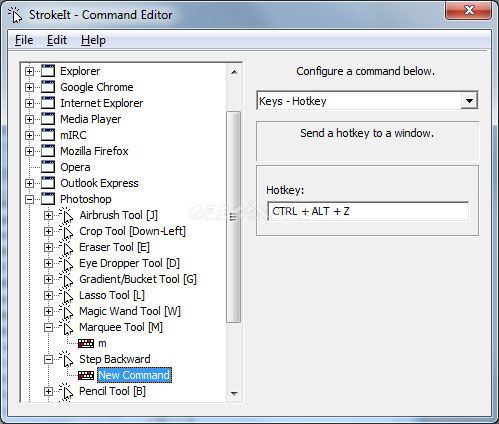Screen dimensions: 499x424
Task: Click the keyboard icon next to 'm'
Action: [x=86, y=343]
